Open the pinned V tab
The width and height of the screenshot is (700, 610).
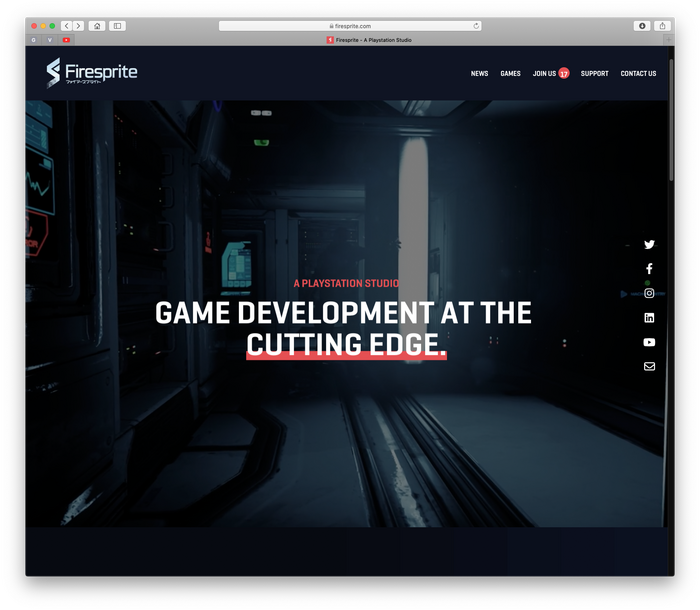click(50, 40)
